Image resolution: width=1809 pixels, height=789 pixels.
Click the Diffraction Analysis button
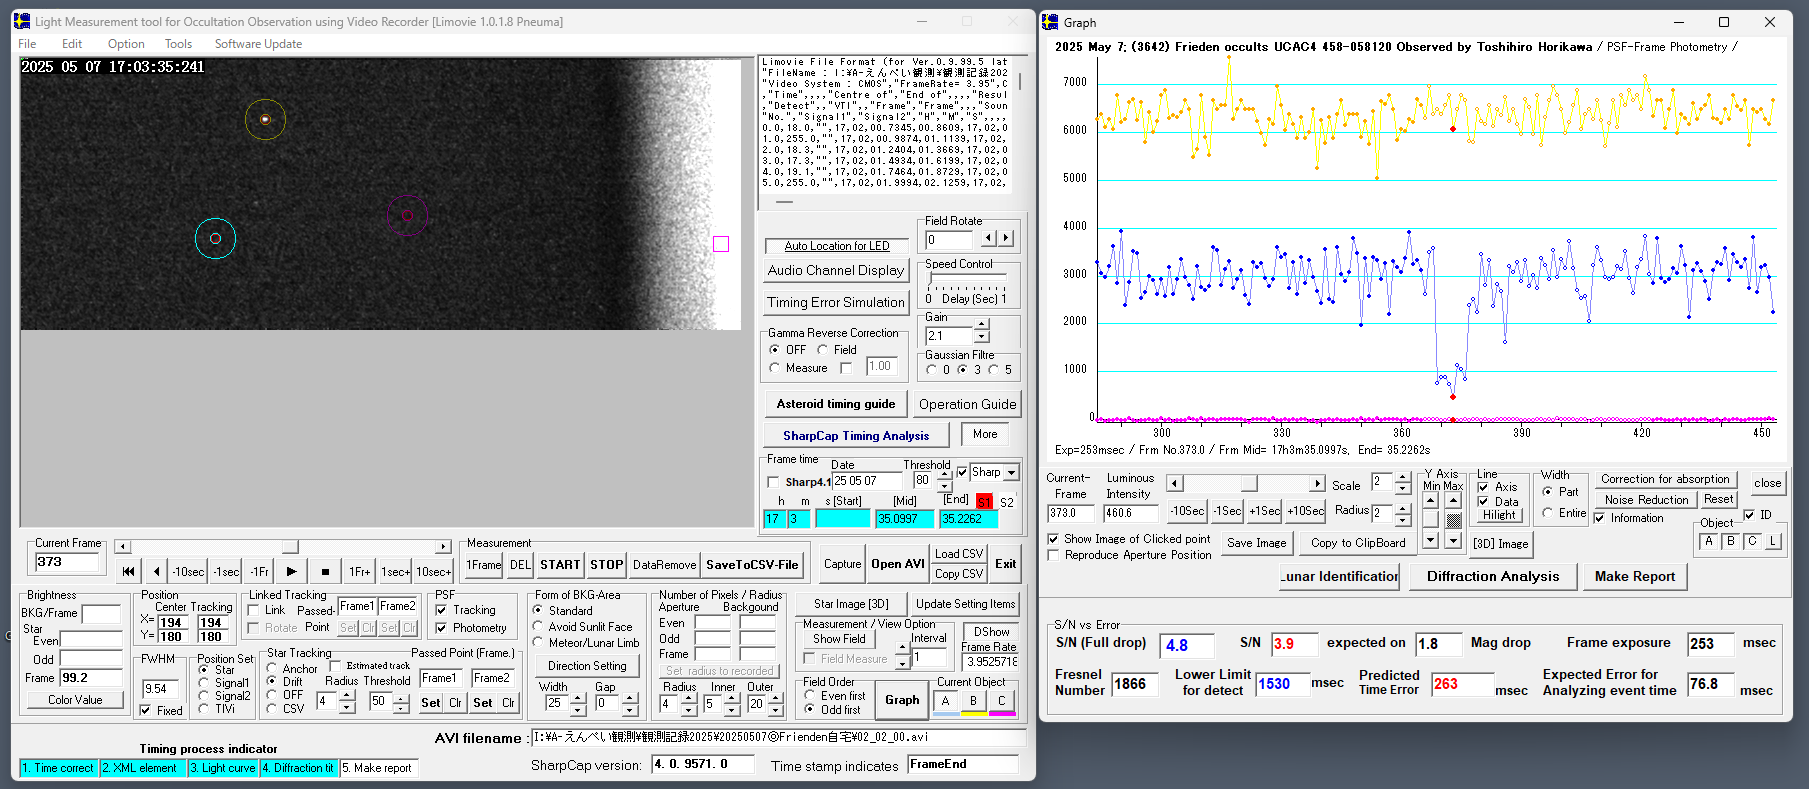1492,577
